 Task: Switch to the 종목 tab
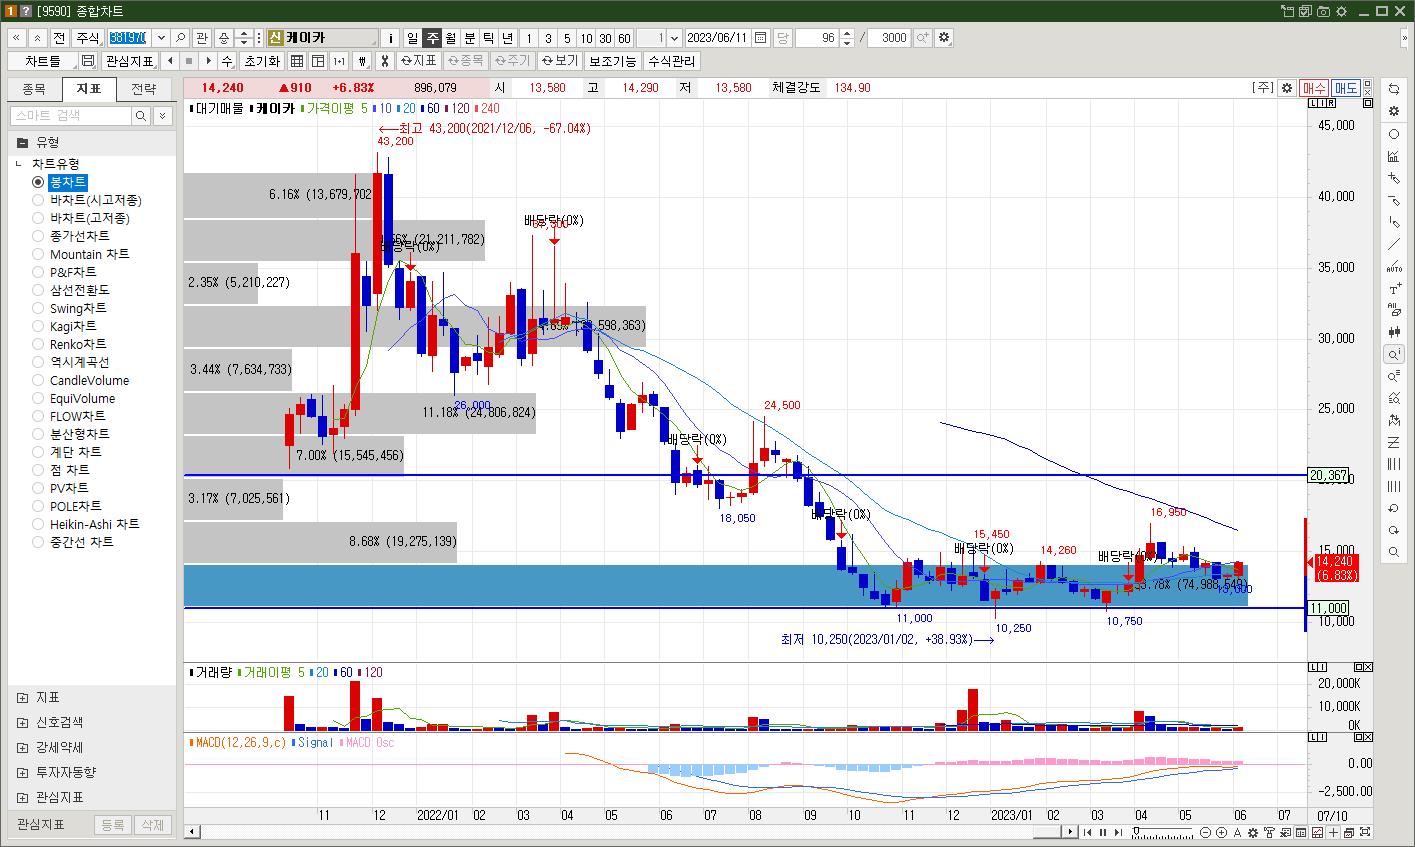[x=34, y=88]
